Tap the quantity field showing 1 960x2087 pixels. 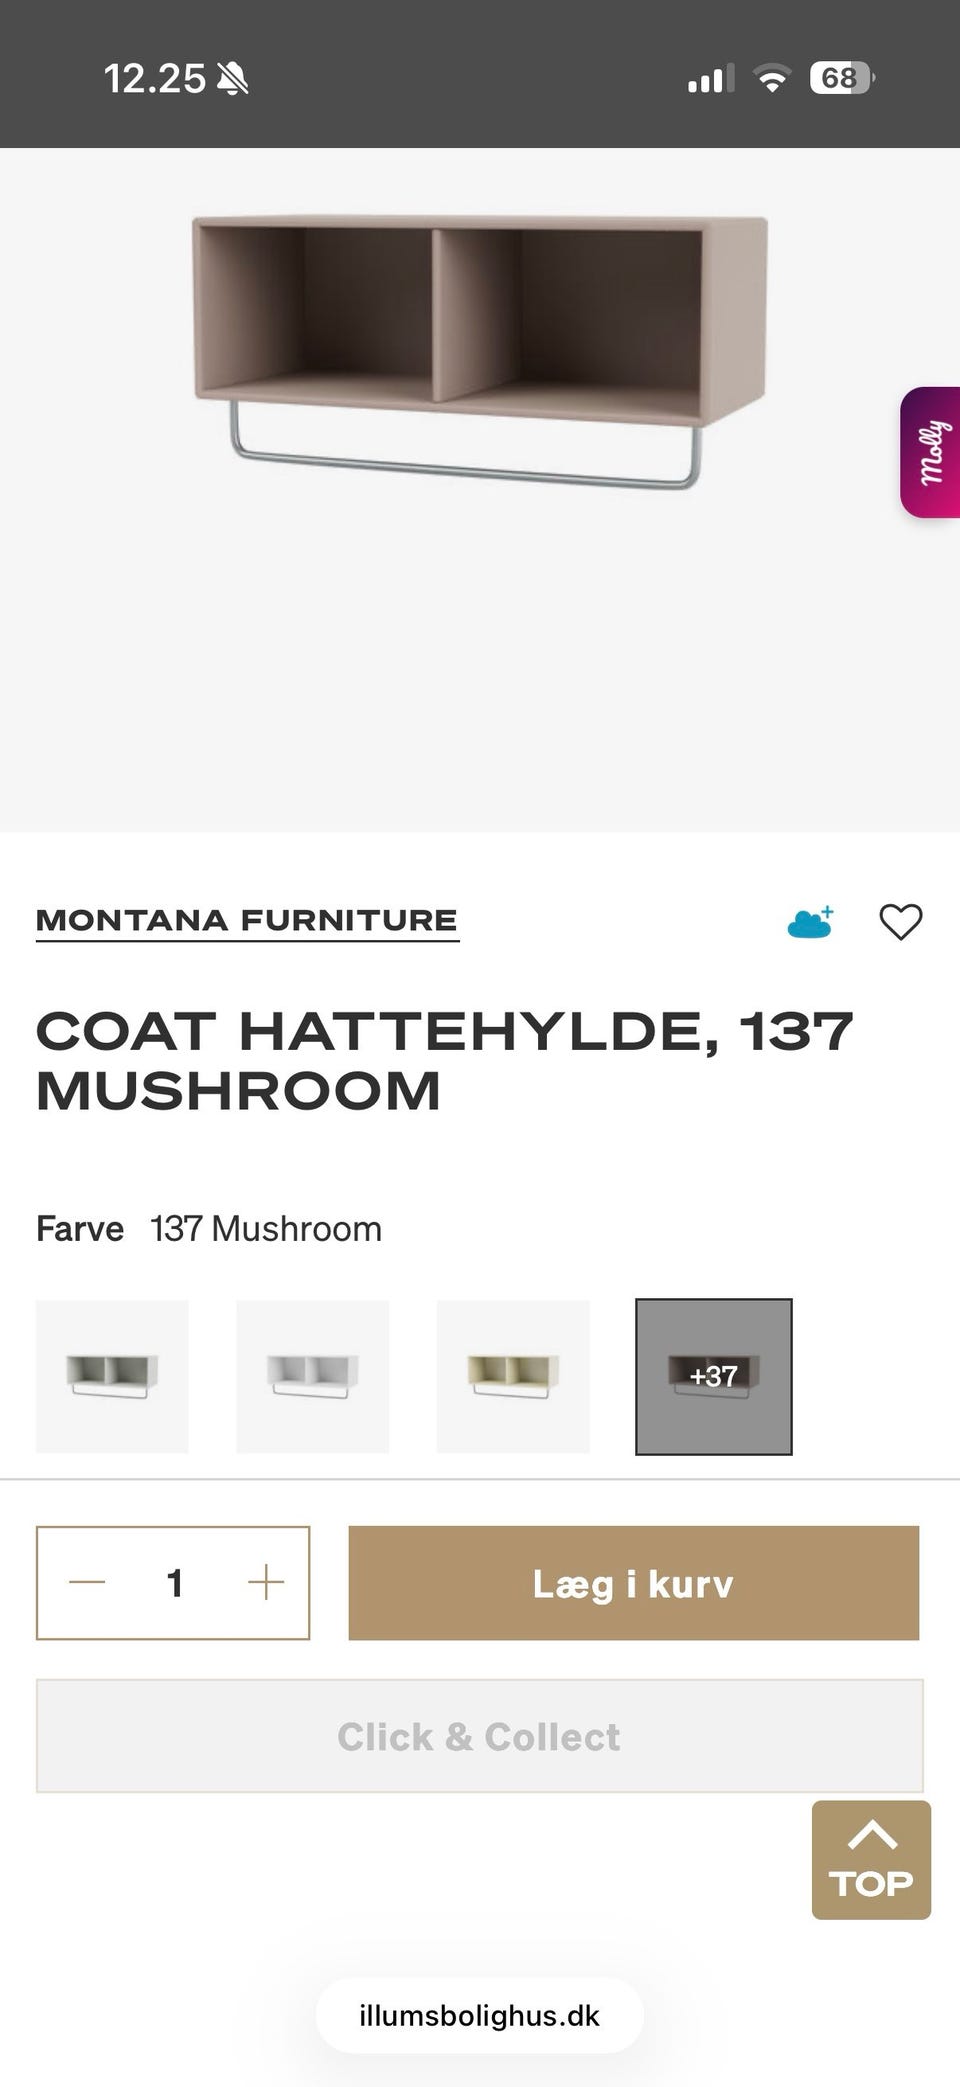pyautogui.click(x=175, y=1582)
